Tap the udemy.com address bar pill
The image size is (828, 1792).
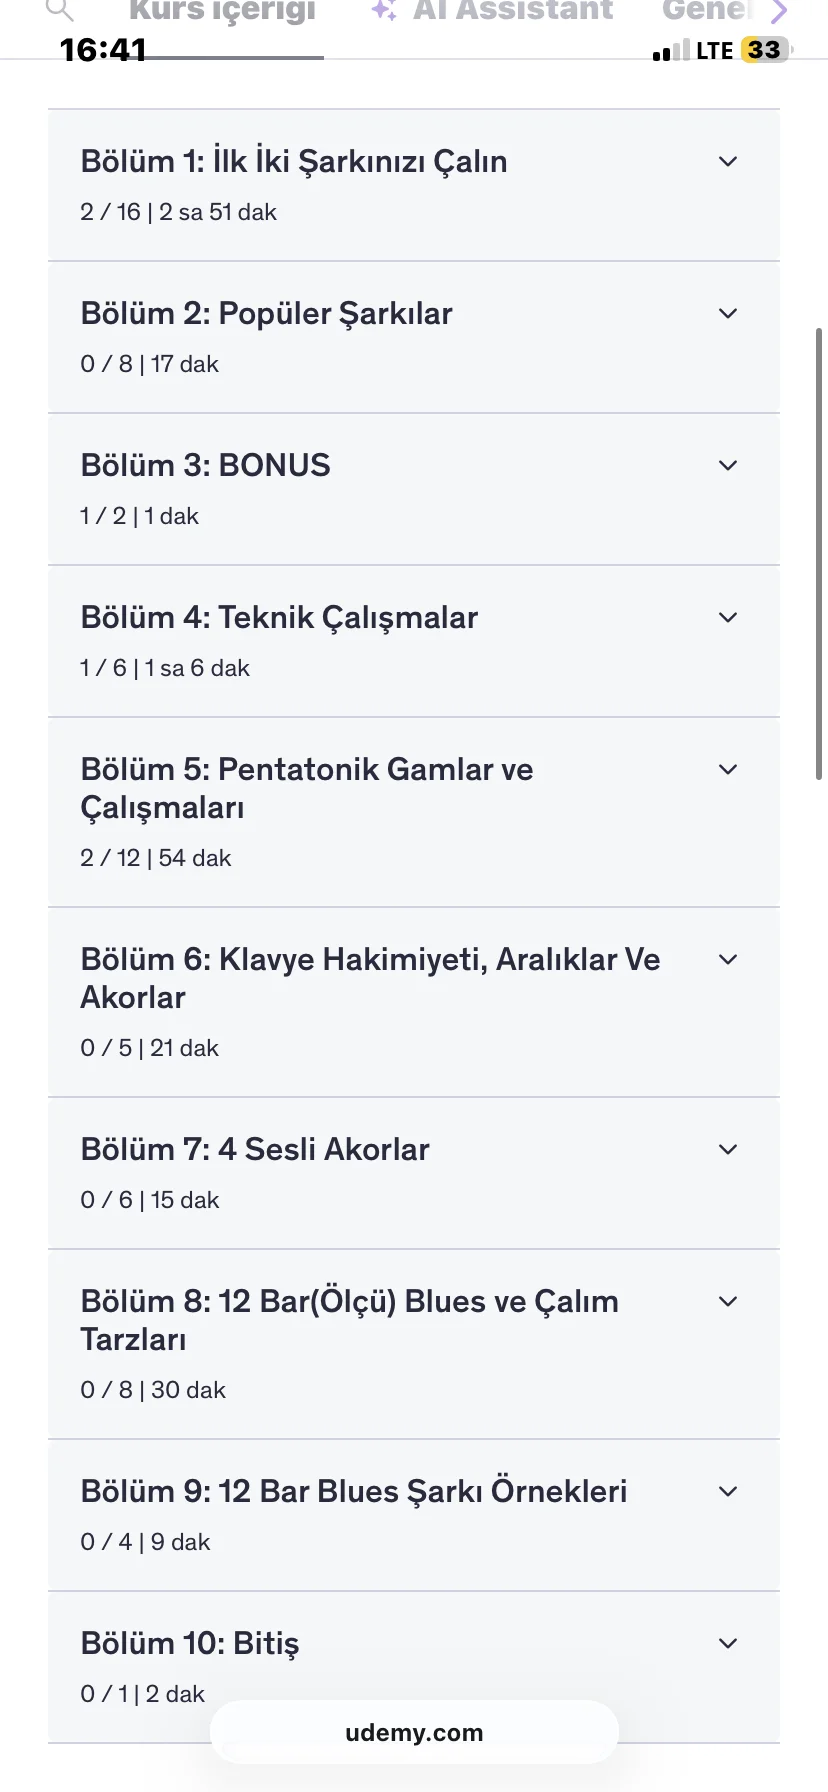414,1733
